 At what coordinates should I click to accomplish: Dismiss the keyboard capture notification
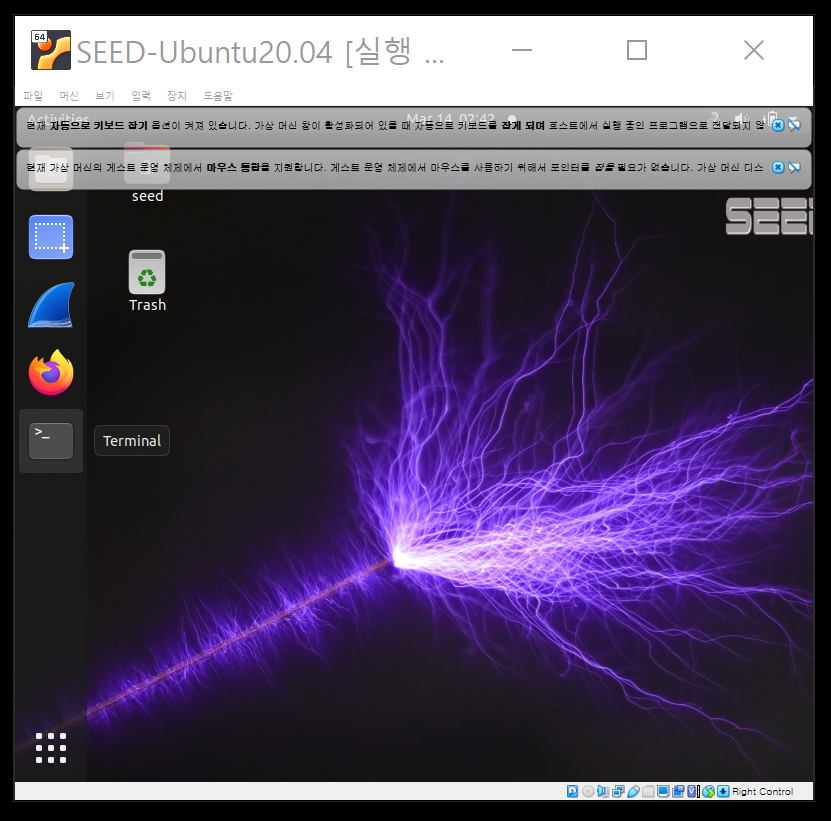tap(778, 125)
